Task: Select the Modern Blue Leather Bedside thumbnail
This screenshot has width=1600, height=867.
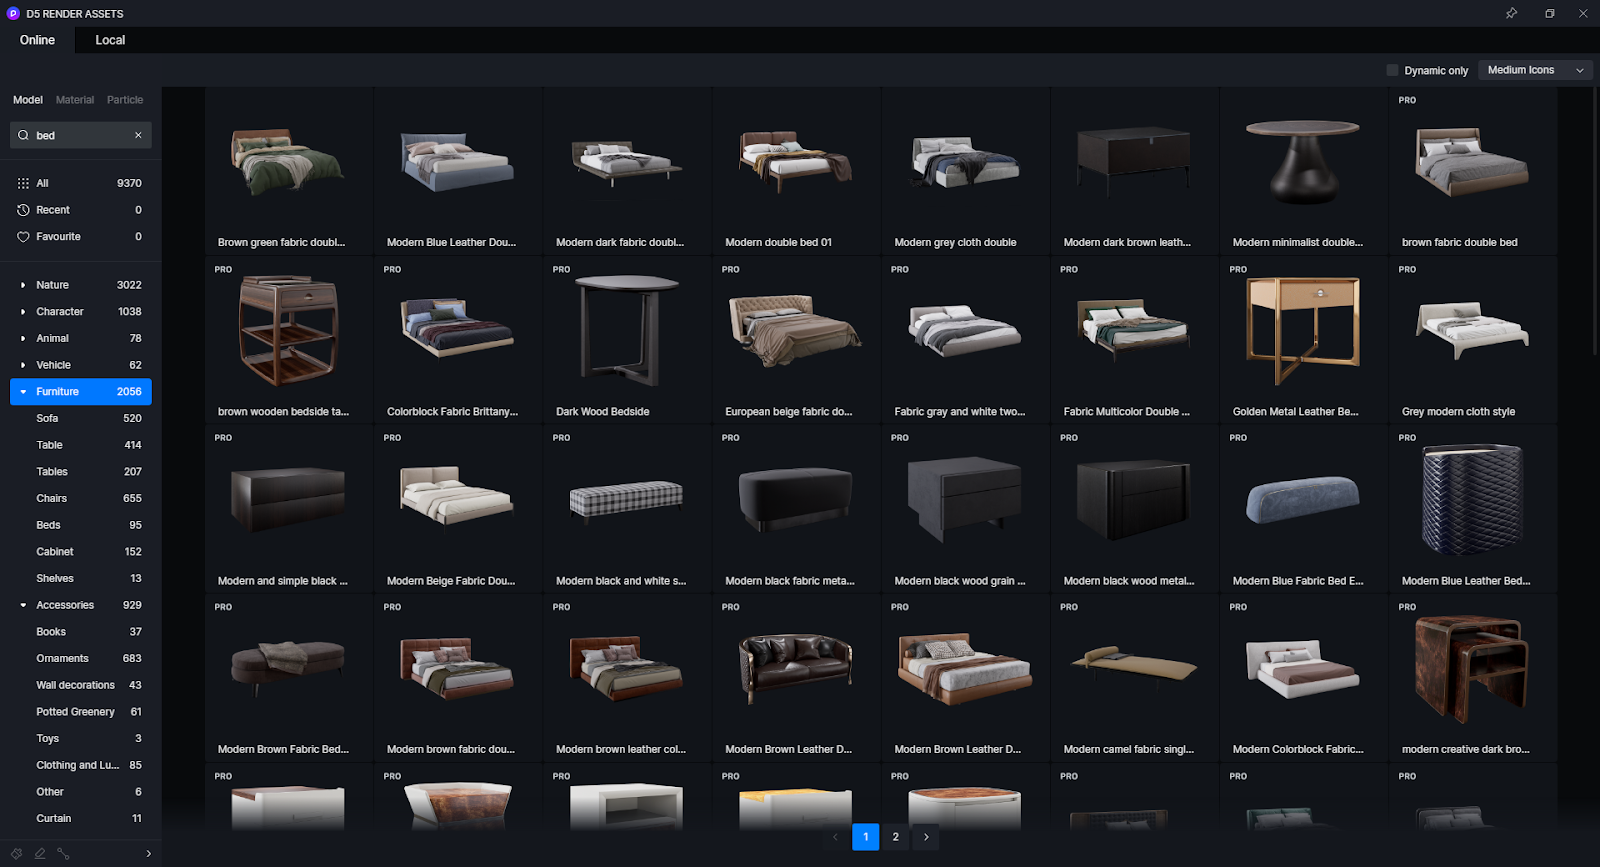Action: pos(1472,500)
